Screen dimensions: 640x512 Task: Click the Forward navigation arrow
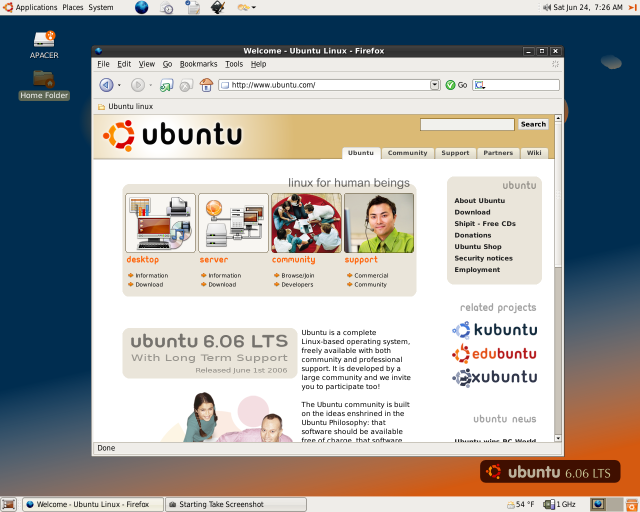(x=138, y=85)
